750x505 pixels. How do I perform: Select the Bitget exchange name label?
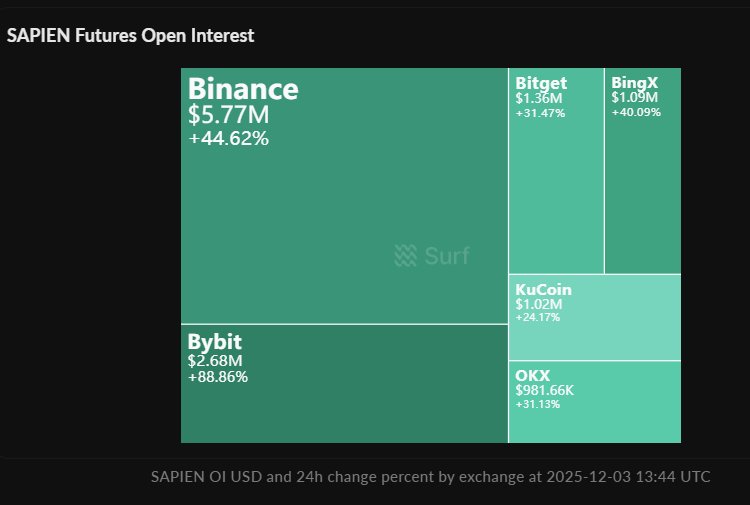point(541,83)
